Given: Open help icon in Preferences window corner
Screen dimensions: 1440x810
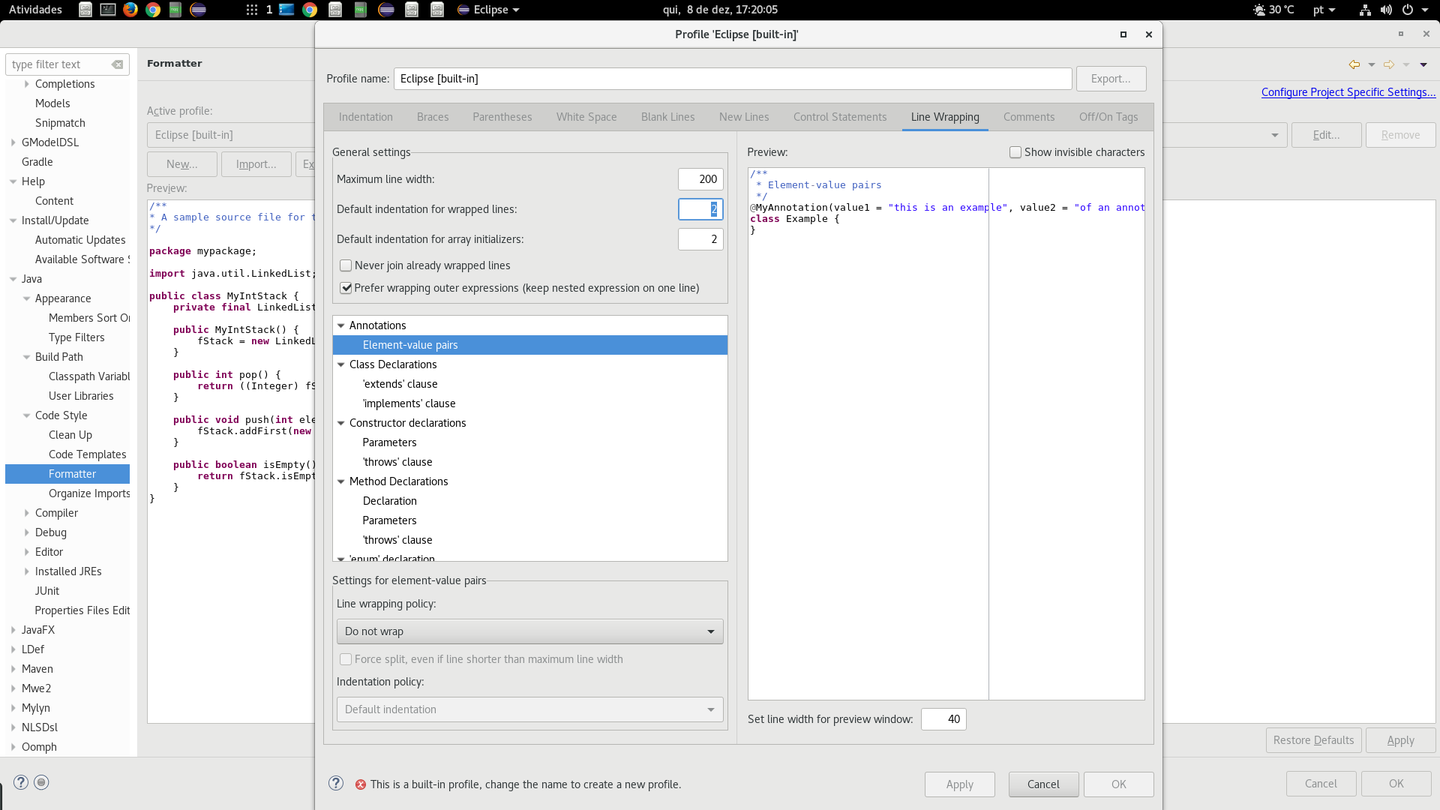Looking at the screenshot, I should coord(20,782).
